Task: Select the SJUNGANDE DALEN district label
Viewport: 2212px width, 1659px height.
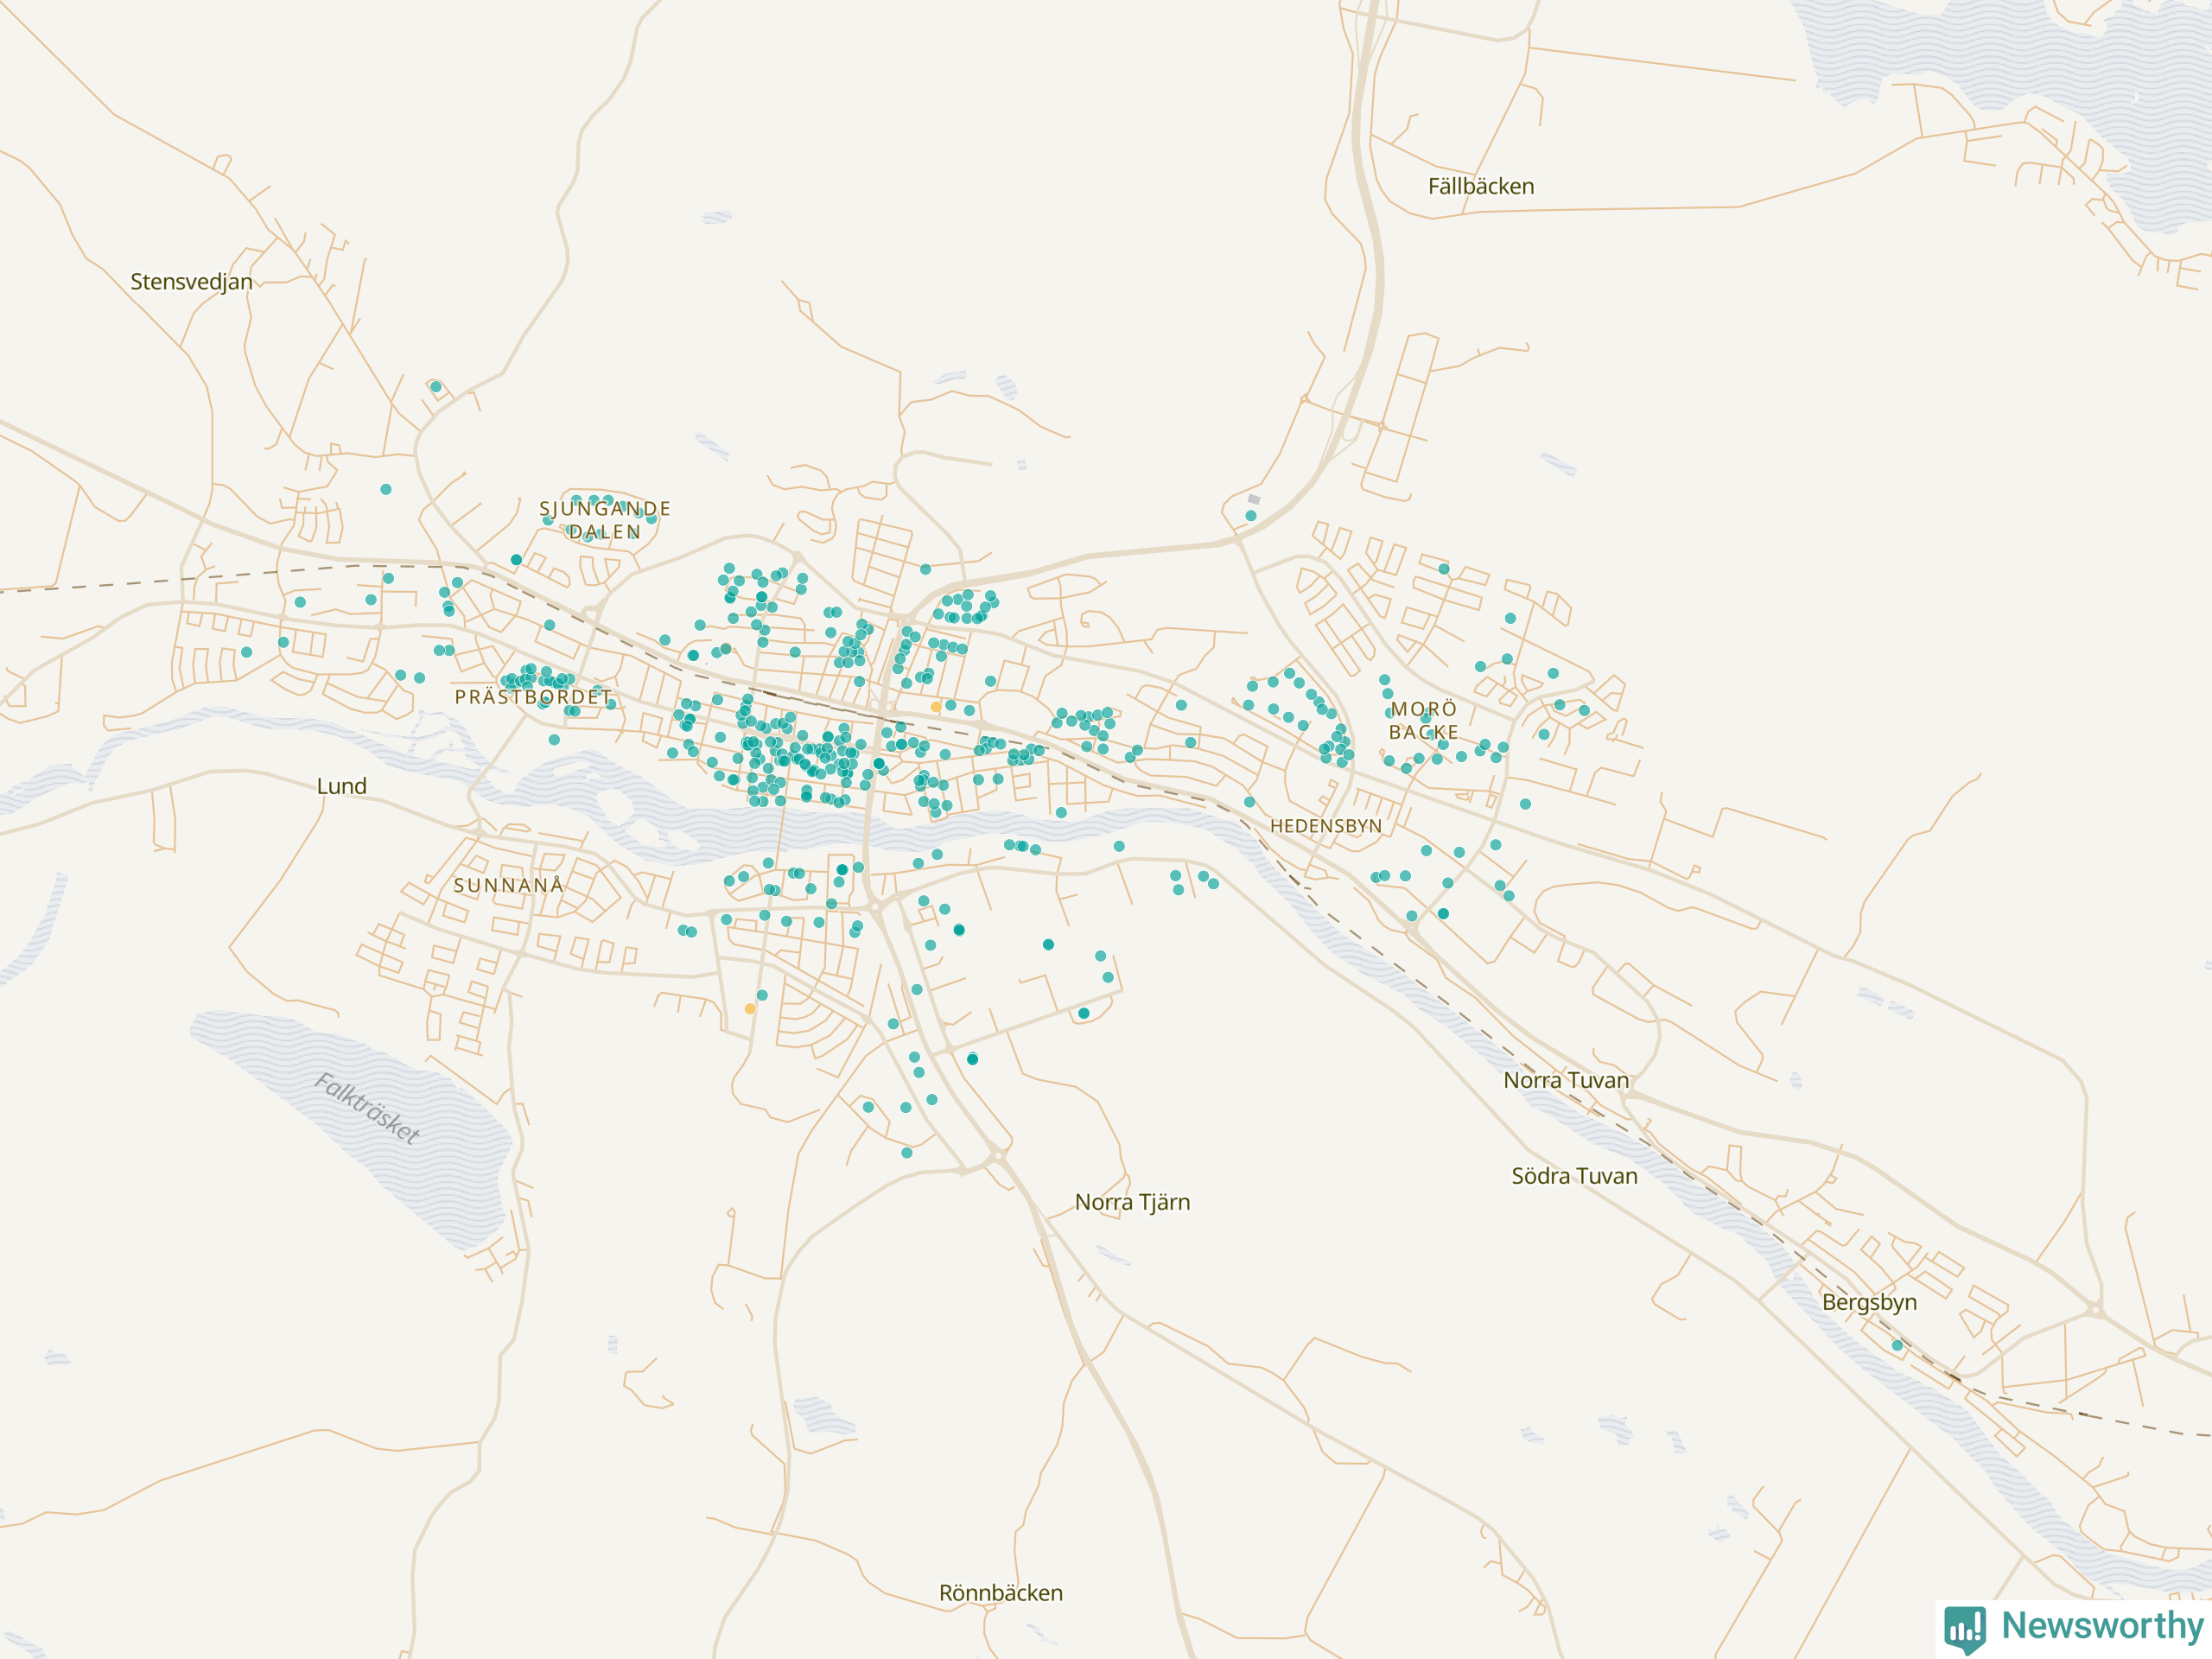Action: (x=604, y=520)
